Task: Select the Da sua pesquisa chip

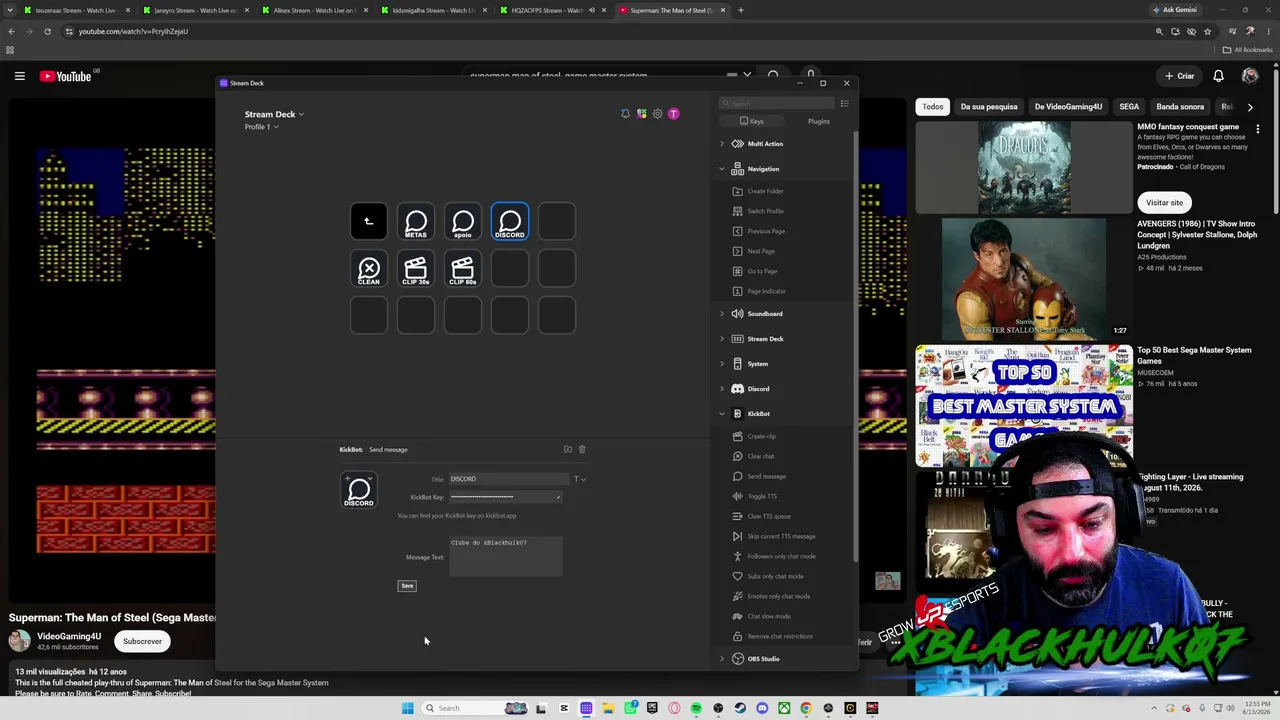Action: click(989, 107)
